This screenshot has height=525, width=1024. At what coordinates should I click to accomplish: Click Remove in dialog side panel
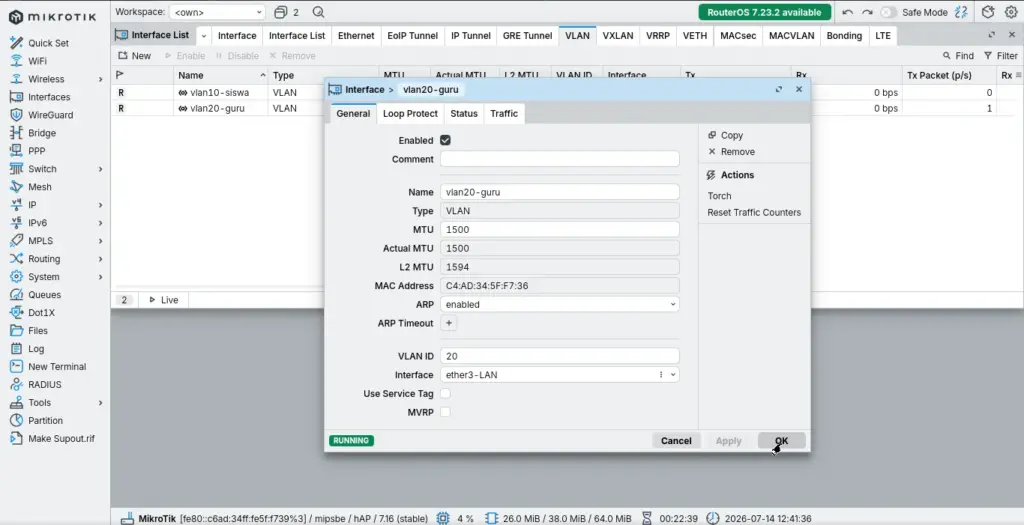[731, 151]
